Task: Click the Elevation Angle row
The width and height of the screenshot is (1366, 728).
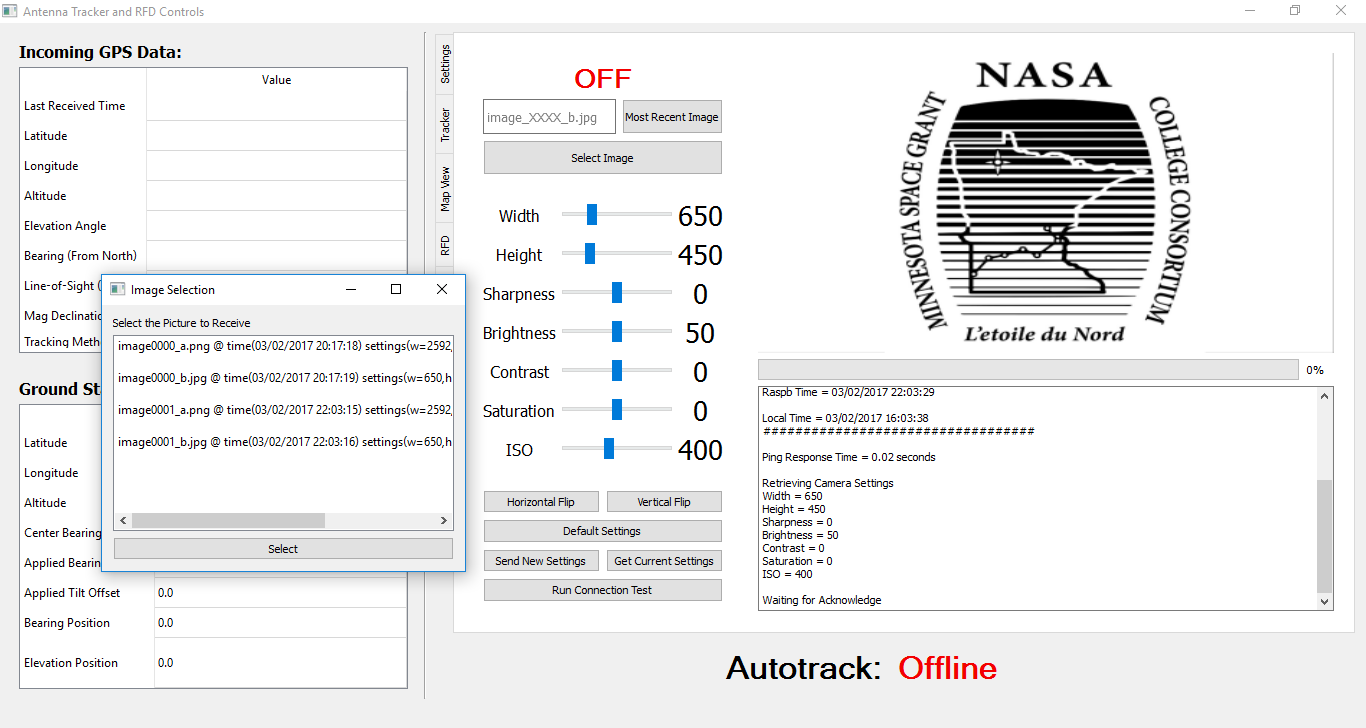Action: pos(214,226)
